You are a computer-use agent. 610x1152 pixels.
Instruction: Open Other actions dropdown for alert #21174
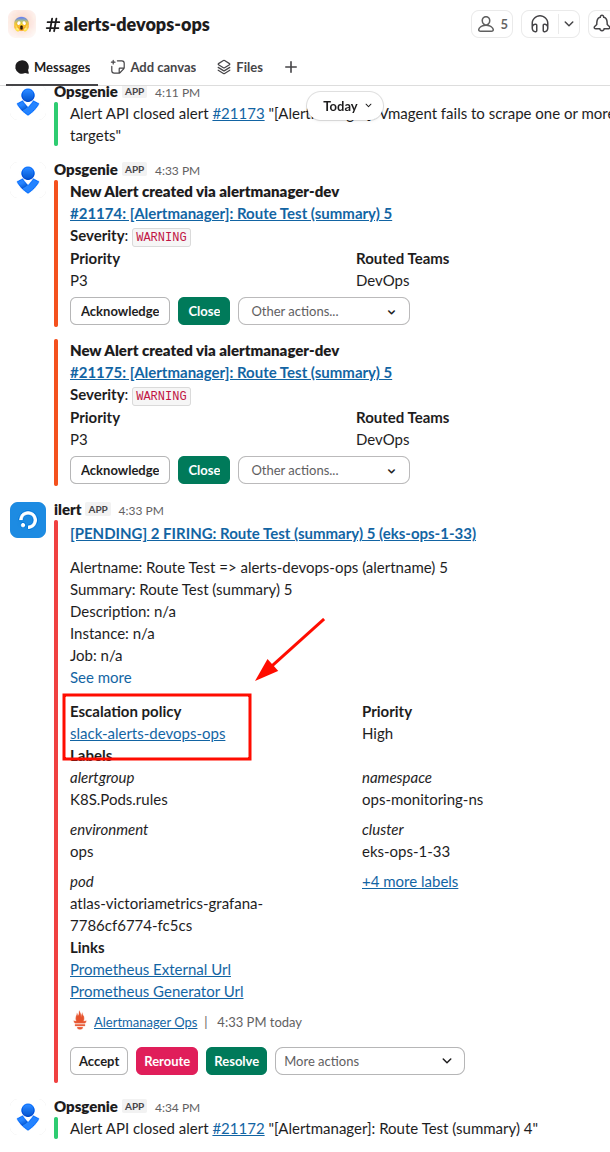(x=323, y=311)
